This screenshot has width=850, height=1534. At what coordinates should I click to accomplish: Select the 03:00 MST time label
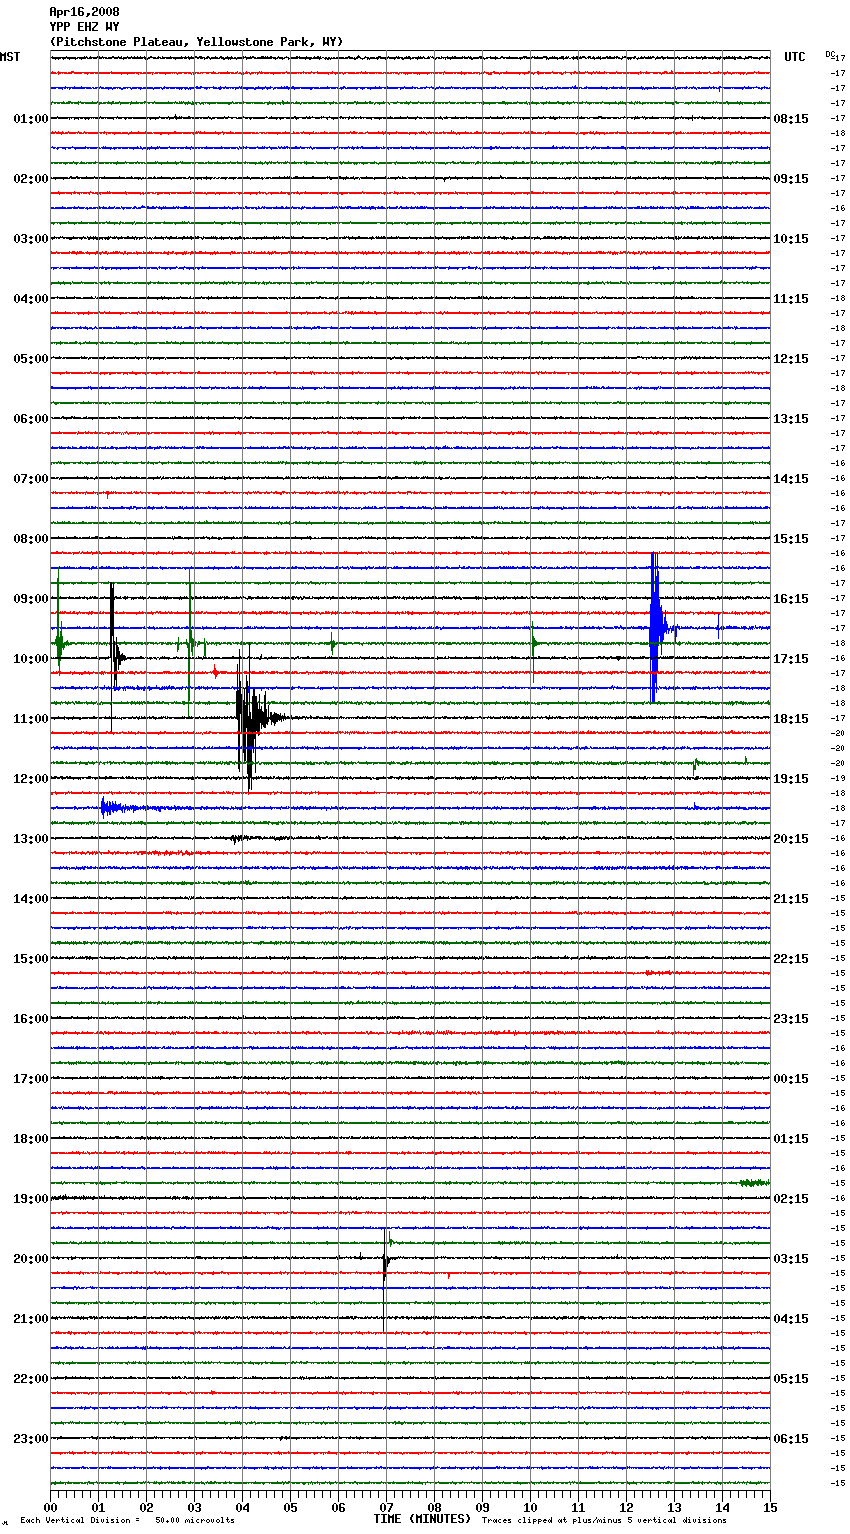(31, 239)
